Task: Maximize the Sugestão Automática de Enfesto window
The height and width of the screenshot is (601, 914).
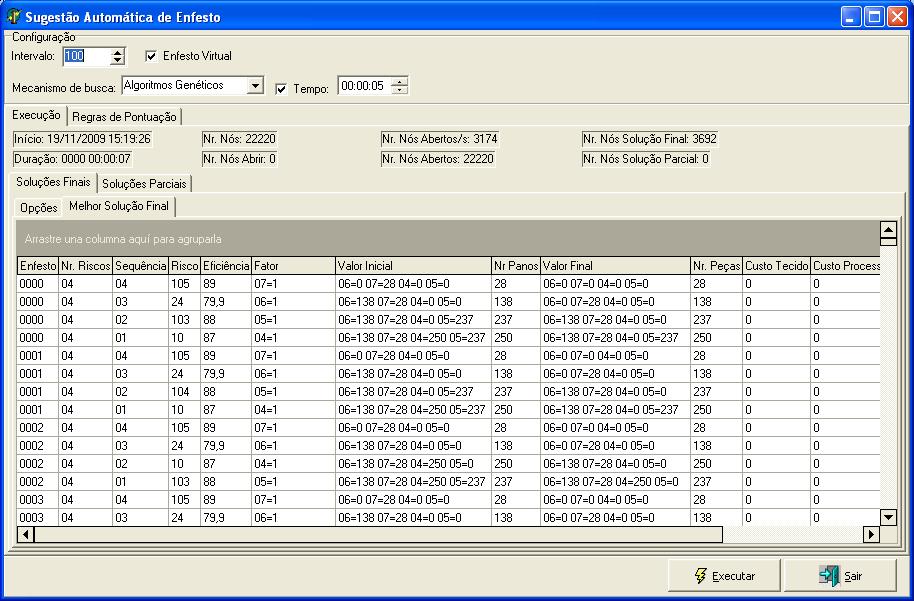Action: tap(873, 17)
